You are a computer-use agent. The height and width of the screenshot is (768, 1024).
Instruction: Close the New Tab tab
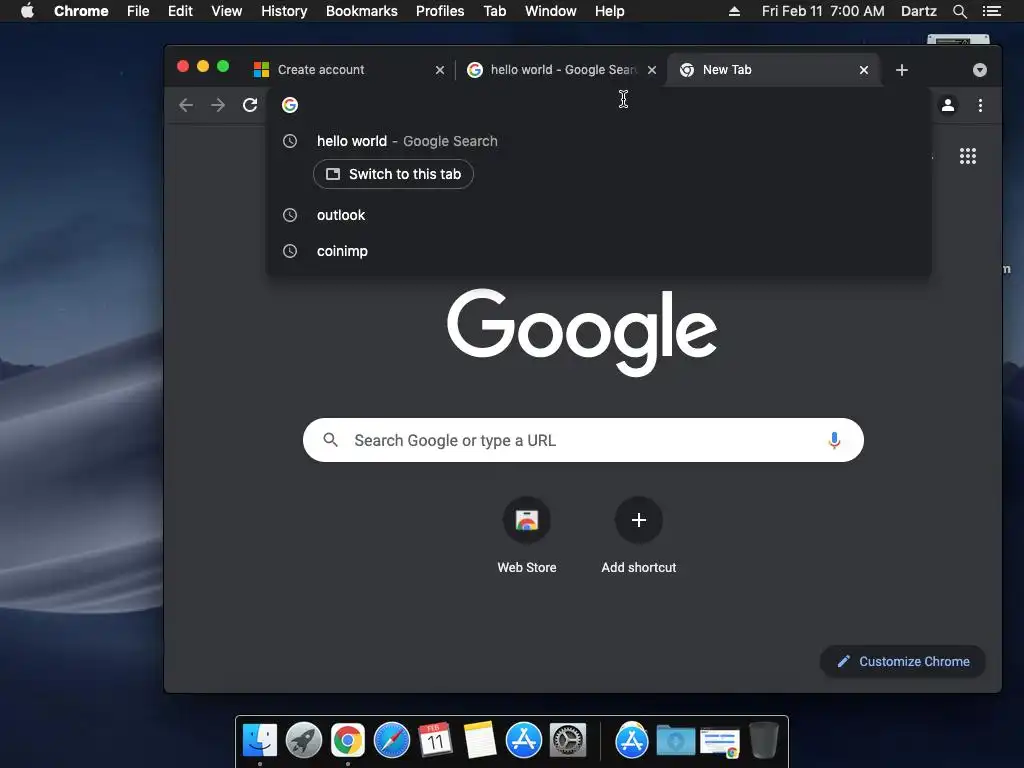[x=864, y=70]
